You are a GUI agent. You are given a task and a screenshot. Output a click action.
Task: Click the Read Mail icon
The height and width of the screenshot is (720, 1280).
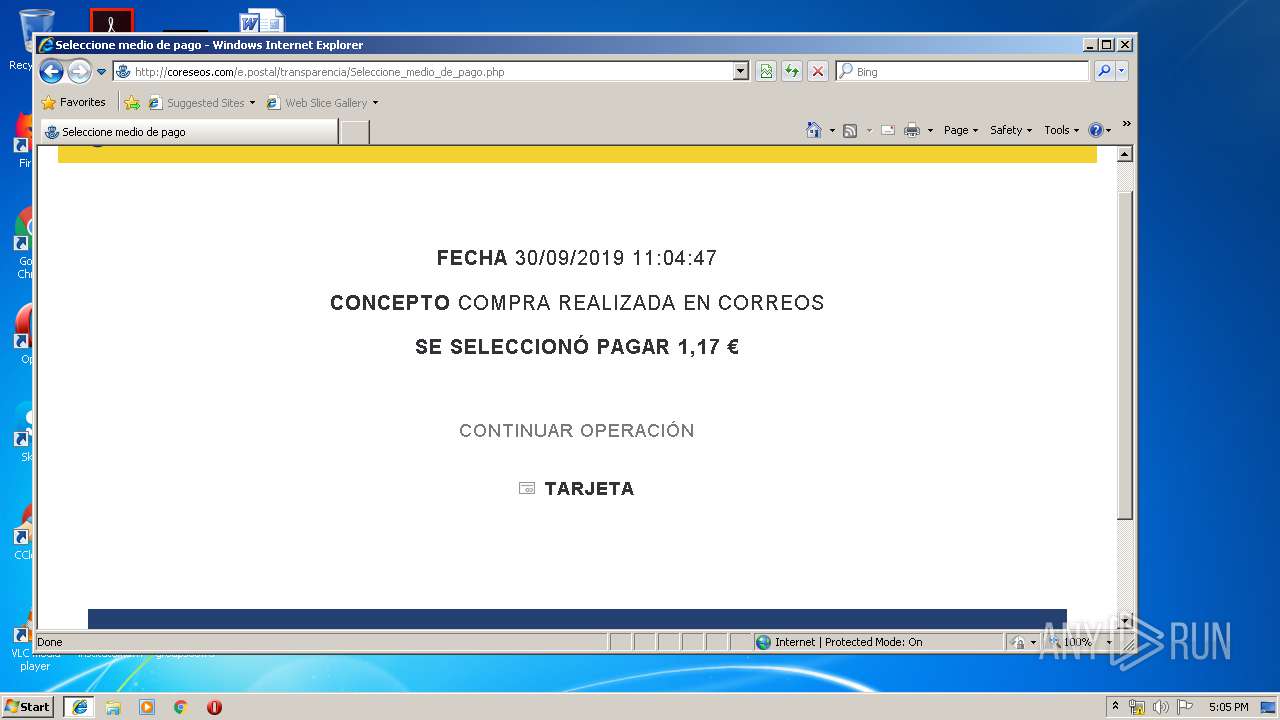tap(888, 130)
